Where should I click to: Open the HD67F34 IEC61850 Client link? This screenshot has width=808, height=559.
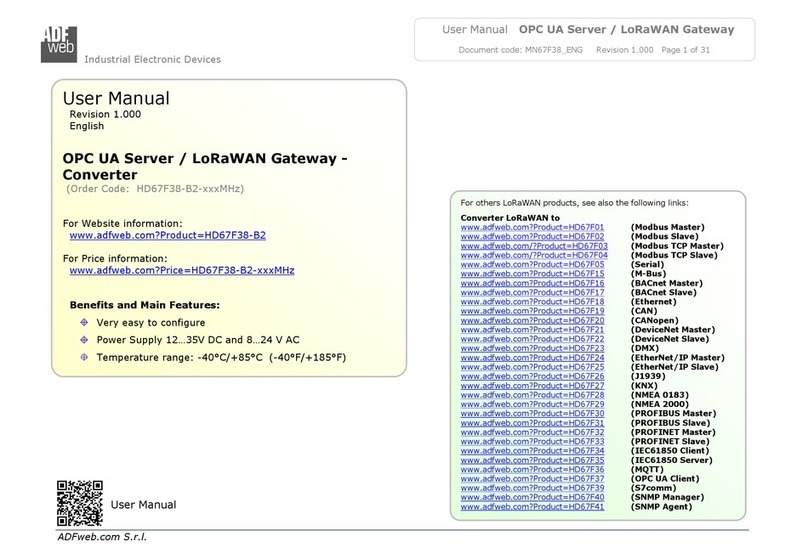532,451
